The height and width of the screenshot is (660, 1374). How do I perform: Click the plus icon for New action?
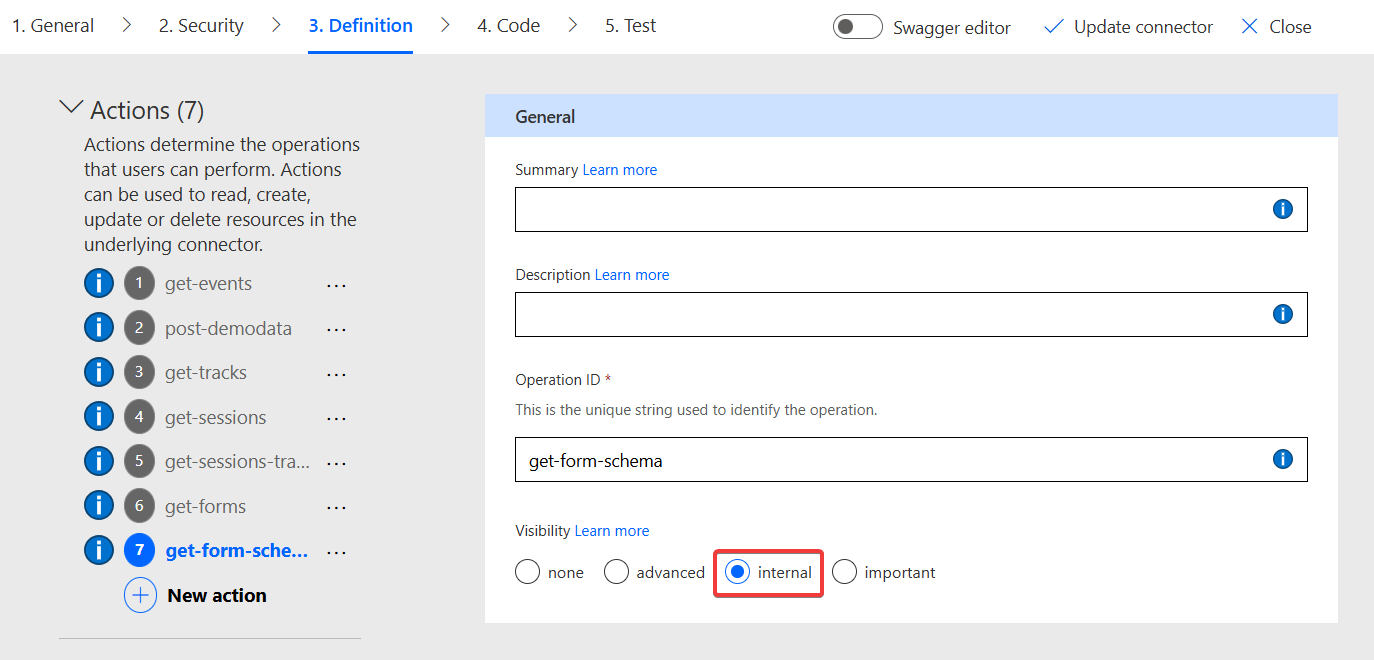point(140,595)
